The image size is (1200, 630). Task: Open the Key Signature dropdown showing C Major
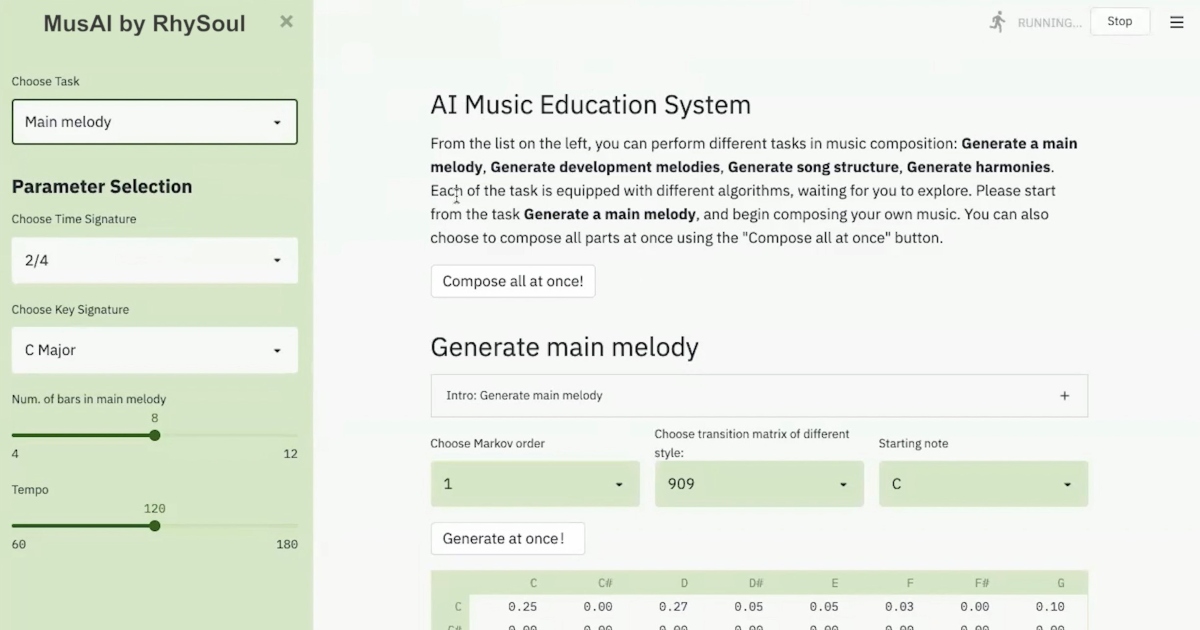tap(154, 350)
